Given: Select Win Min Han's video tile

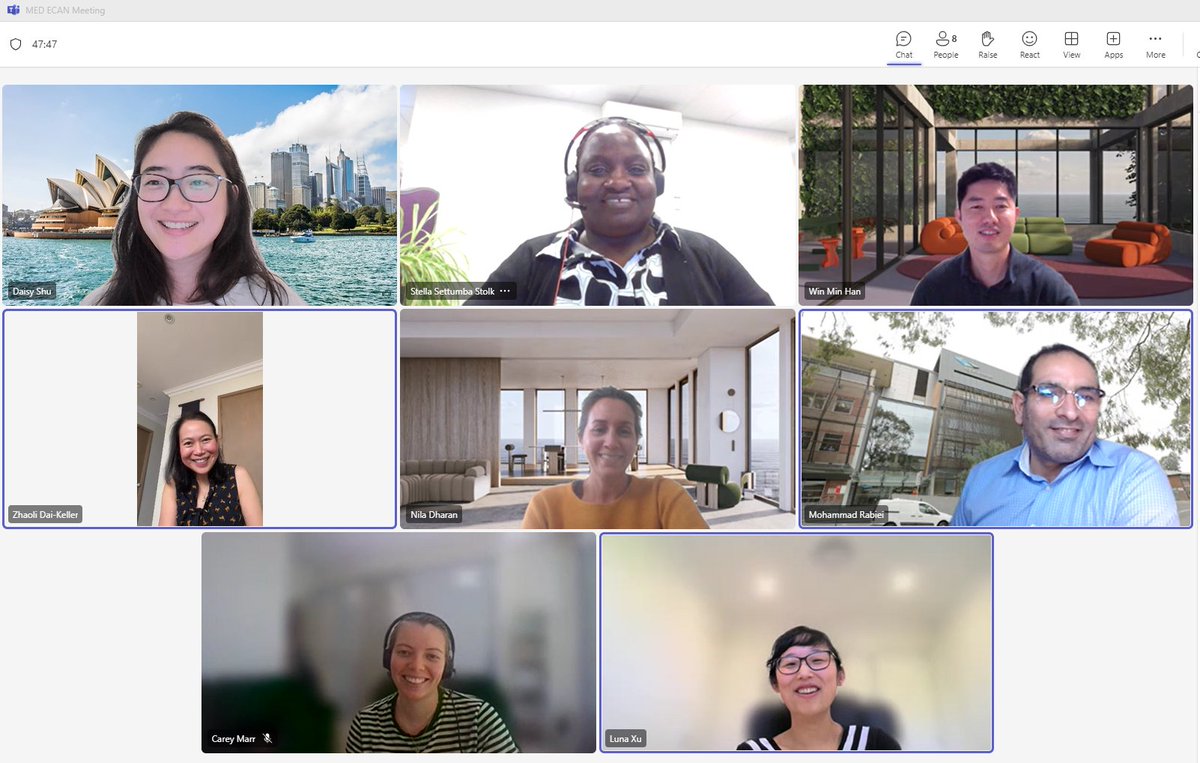Looking at the screenshot, I should point(996,195).
